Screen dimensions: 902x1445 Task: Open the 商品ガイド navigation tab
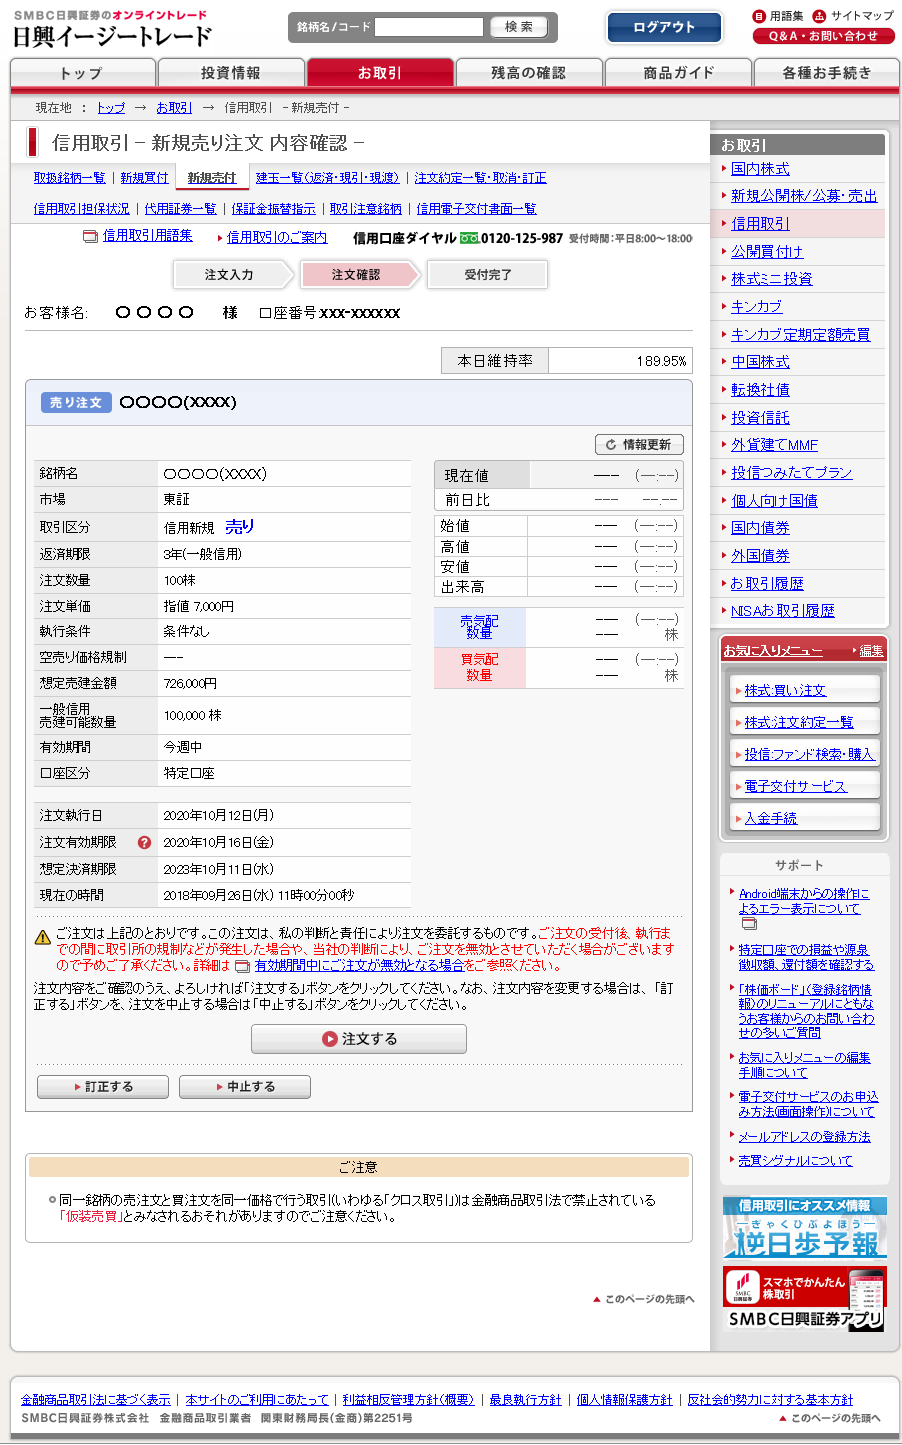pos(678,73)
